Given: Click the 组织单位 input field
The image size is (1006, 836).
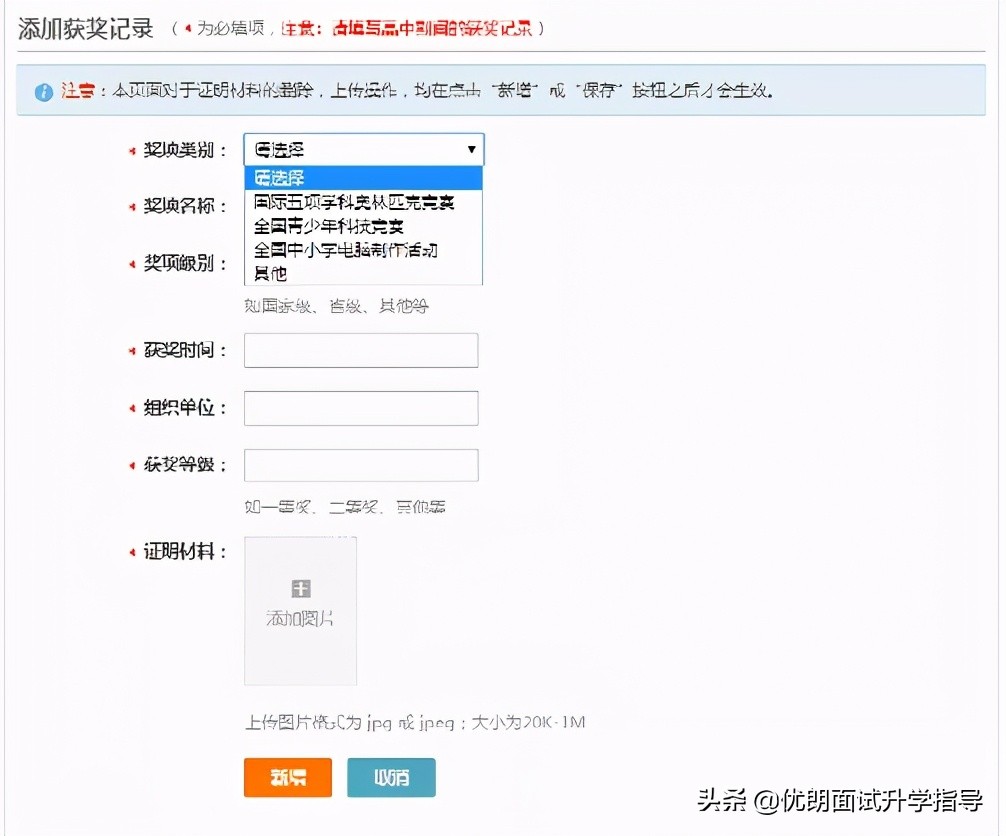Looking at the screenshot, I should pos(361,408).
